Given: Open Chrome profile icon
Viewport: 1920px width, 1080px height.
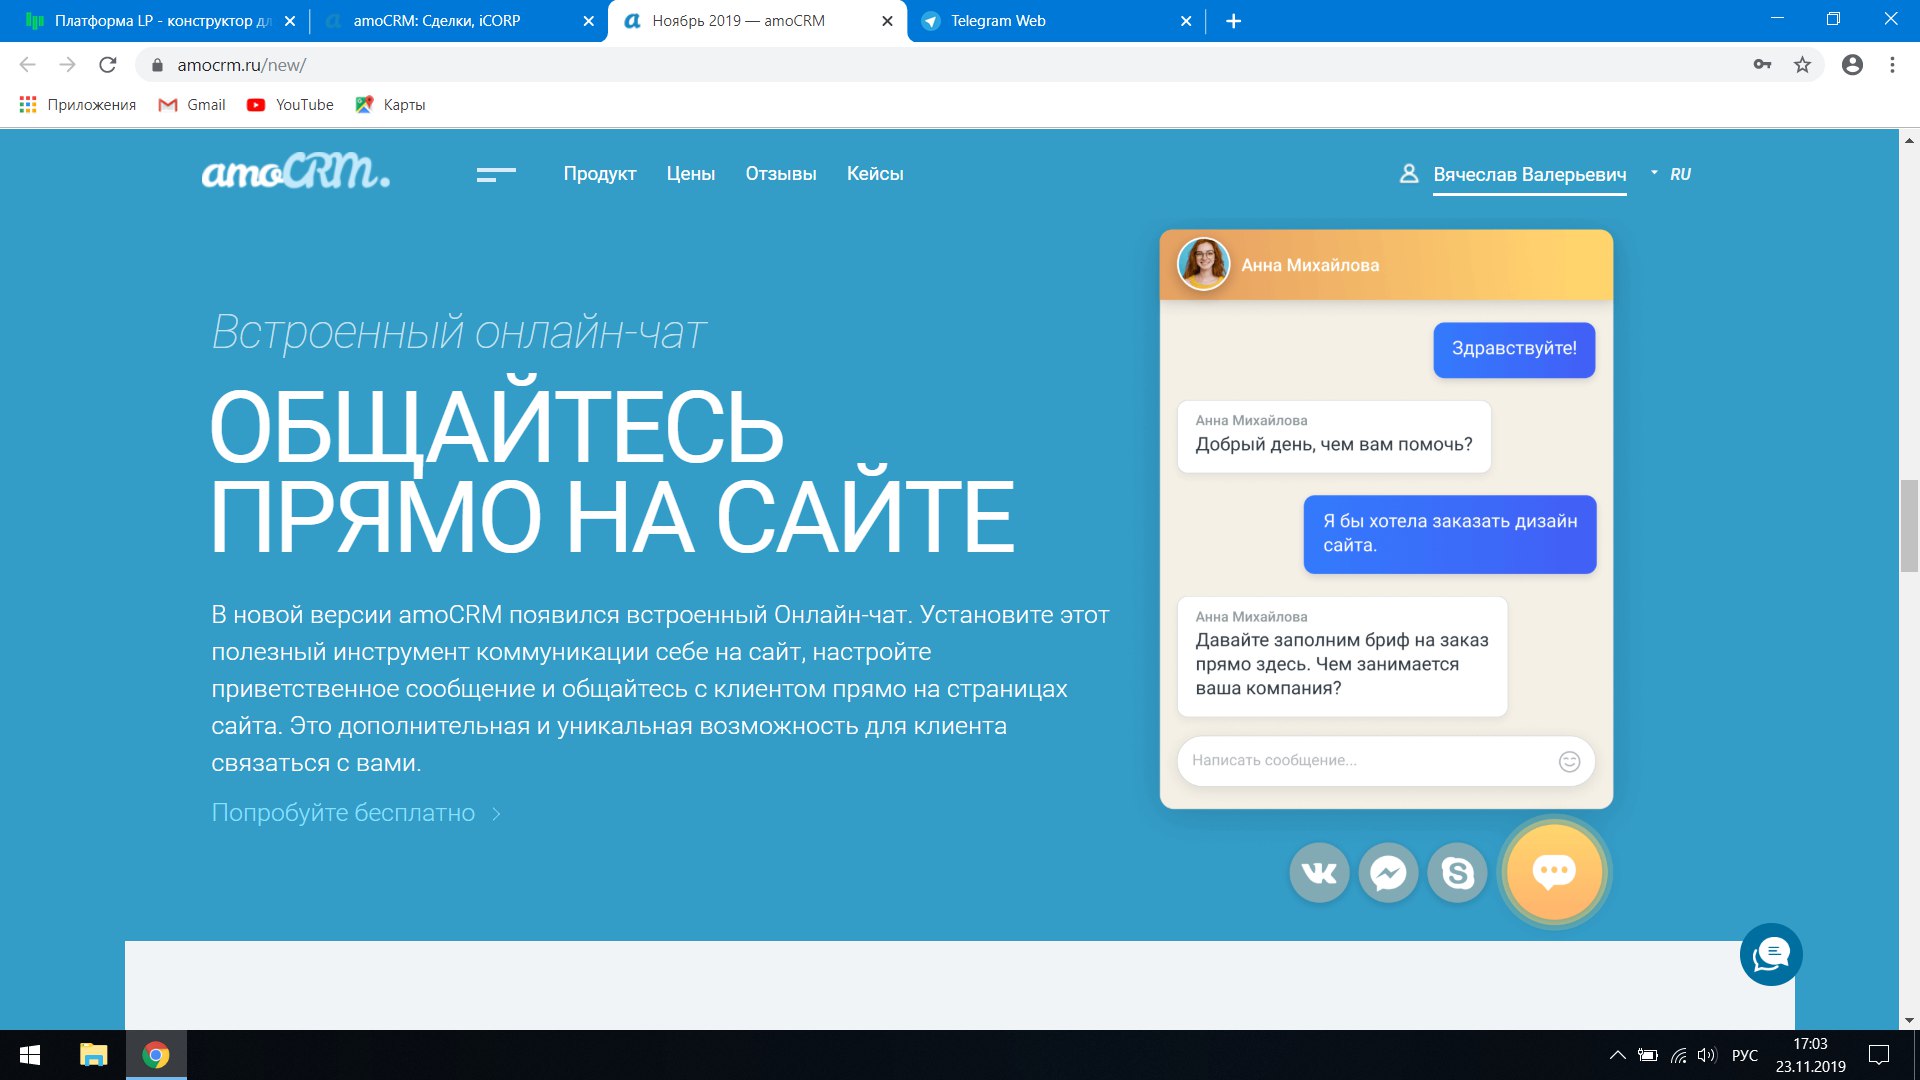Looking at the screenshot, I should pos(1852,65).
